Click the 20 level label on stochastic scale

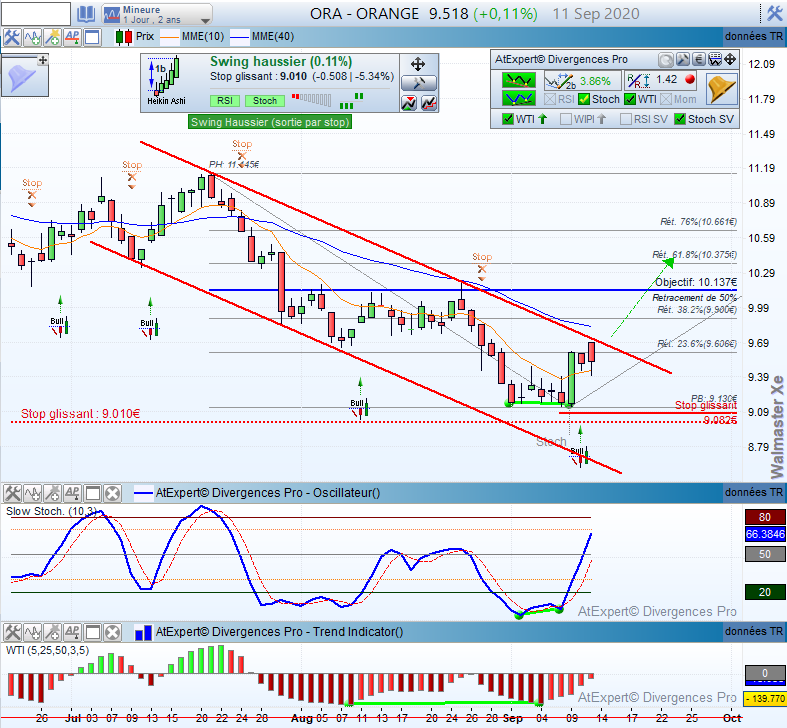point(765,592)
